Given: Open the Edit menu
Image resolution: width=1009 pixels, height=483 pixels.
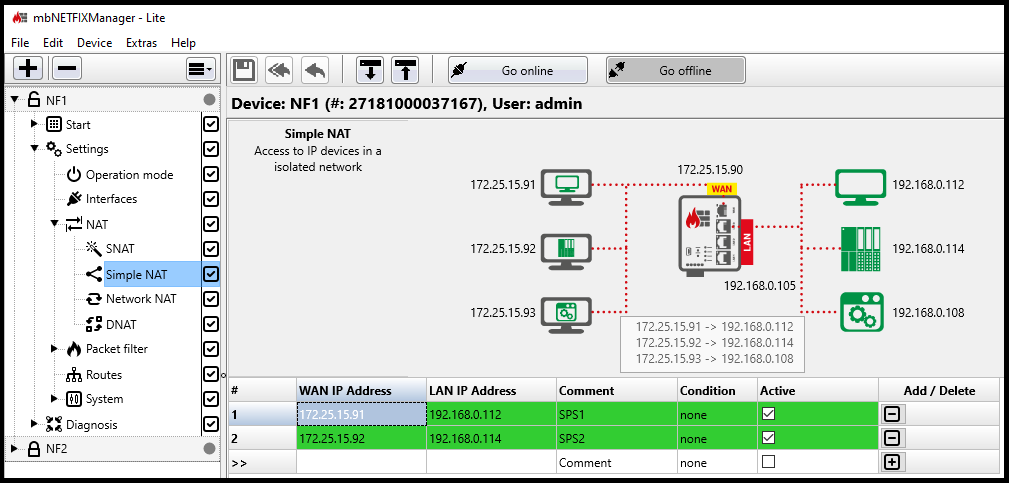Looking at the screenshot, I should [53, 43].
